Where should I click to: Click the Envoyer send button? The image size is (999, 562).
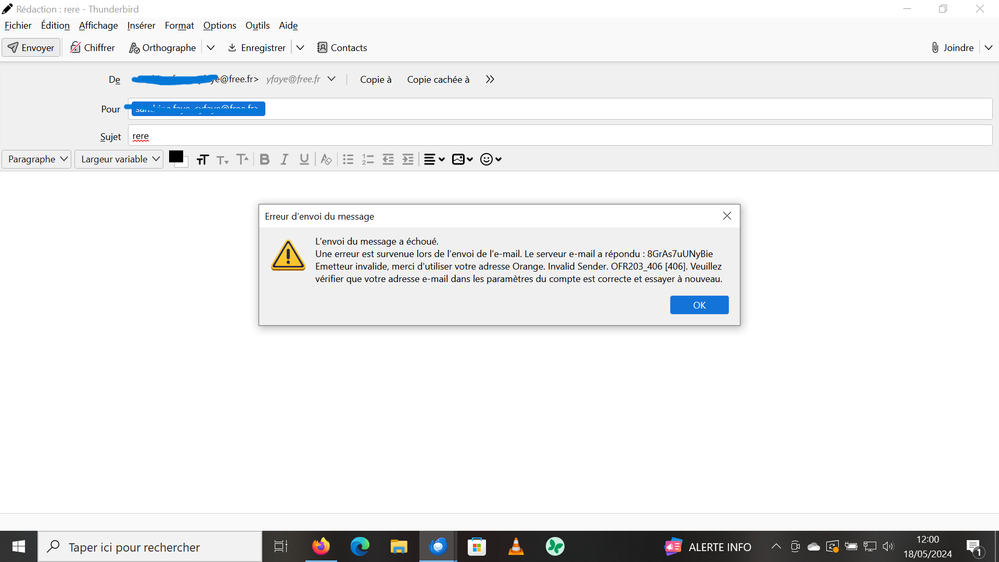pos(31,48)
